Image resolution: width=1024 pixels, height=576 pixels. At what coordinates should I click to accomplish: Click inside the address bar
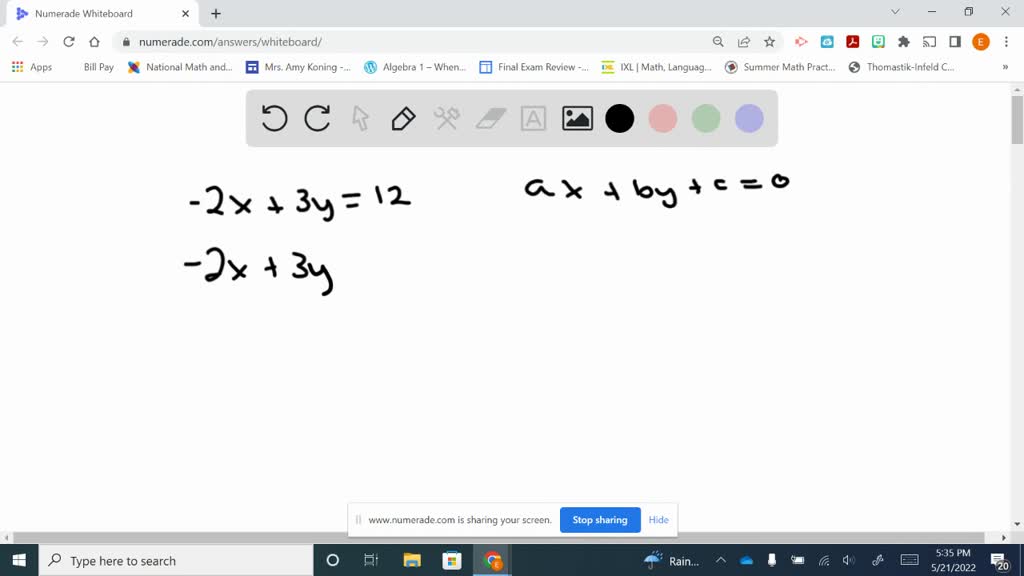[x=300, y=44]
